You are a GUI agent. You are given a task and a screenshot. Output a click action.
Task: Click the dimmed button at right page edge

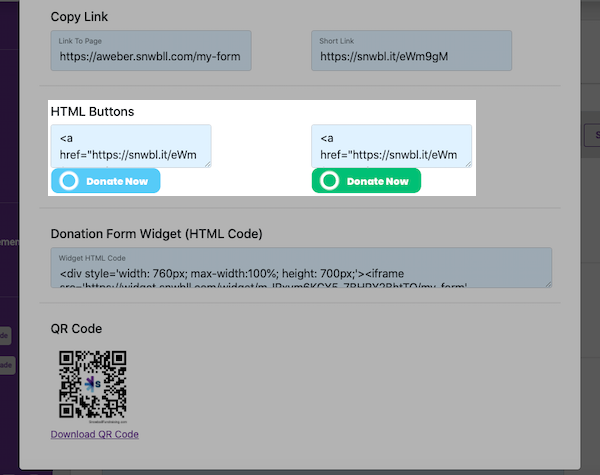(x=590, y=140)
